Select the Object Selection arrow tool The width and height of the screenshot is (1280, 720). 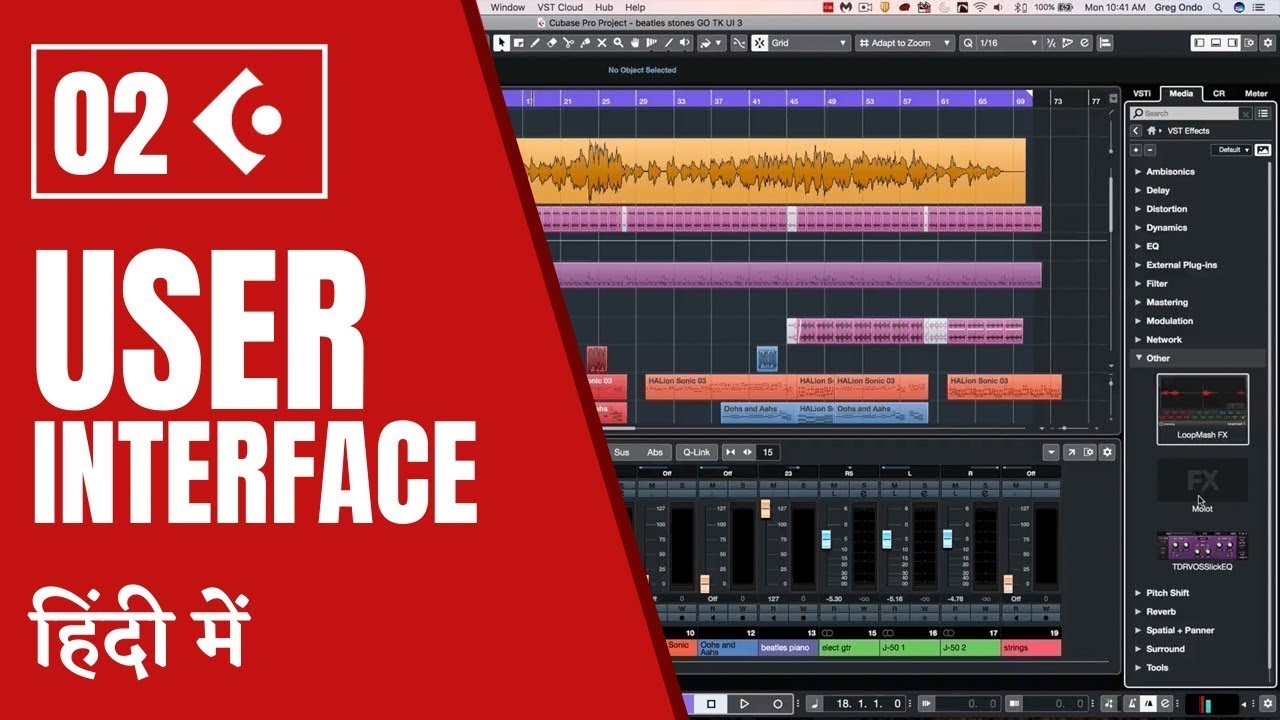coord(502,43)
